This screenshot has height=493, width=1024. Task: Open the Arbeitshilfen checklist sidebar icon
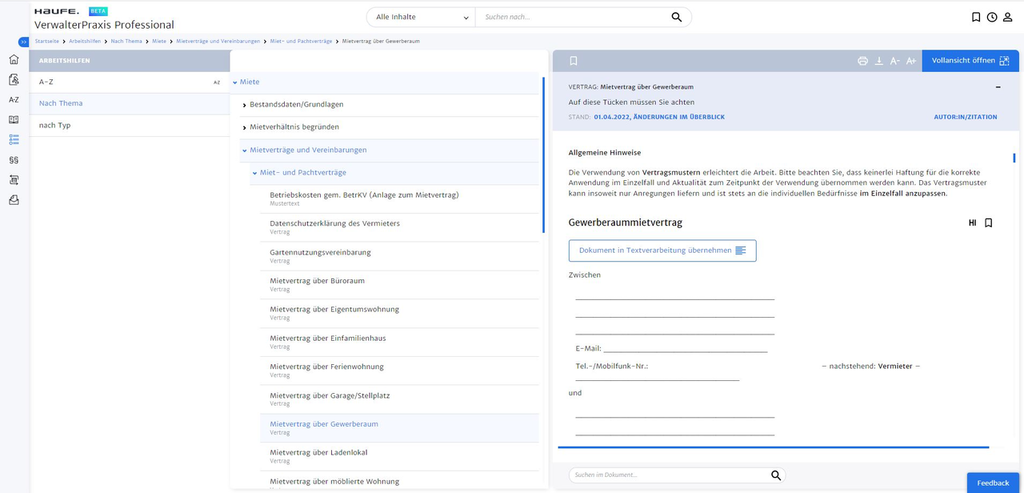pyautogui.click(x=14, y=139)
